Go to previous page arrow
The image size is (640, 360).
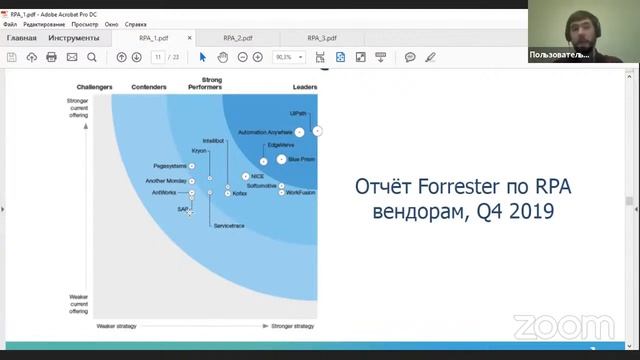[x=121, y=57]
